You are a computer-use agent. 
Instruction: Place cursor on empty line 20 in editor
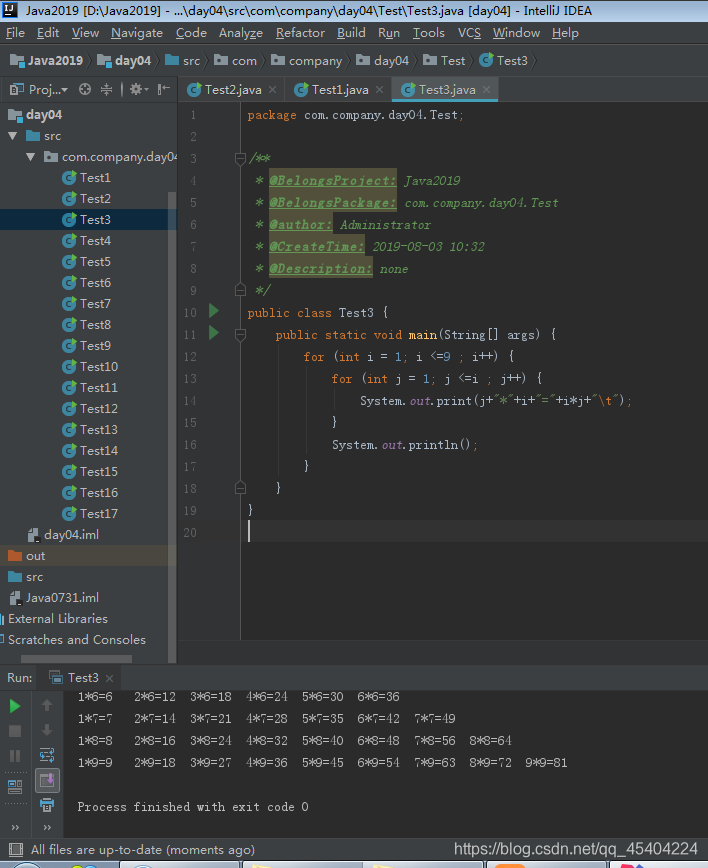click(474, 532)
